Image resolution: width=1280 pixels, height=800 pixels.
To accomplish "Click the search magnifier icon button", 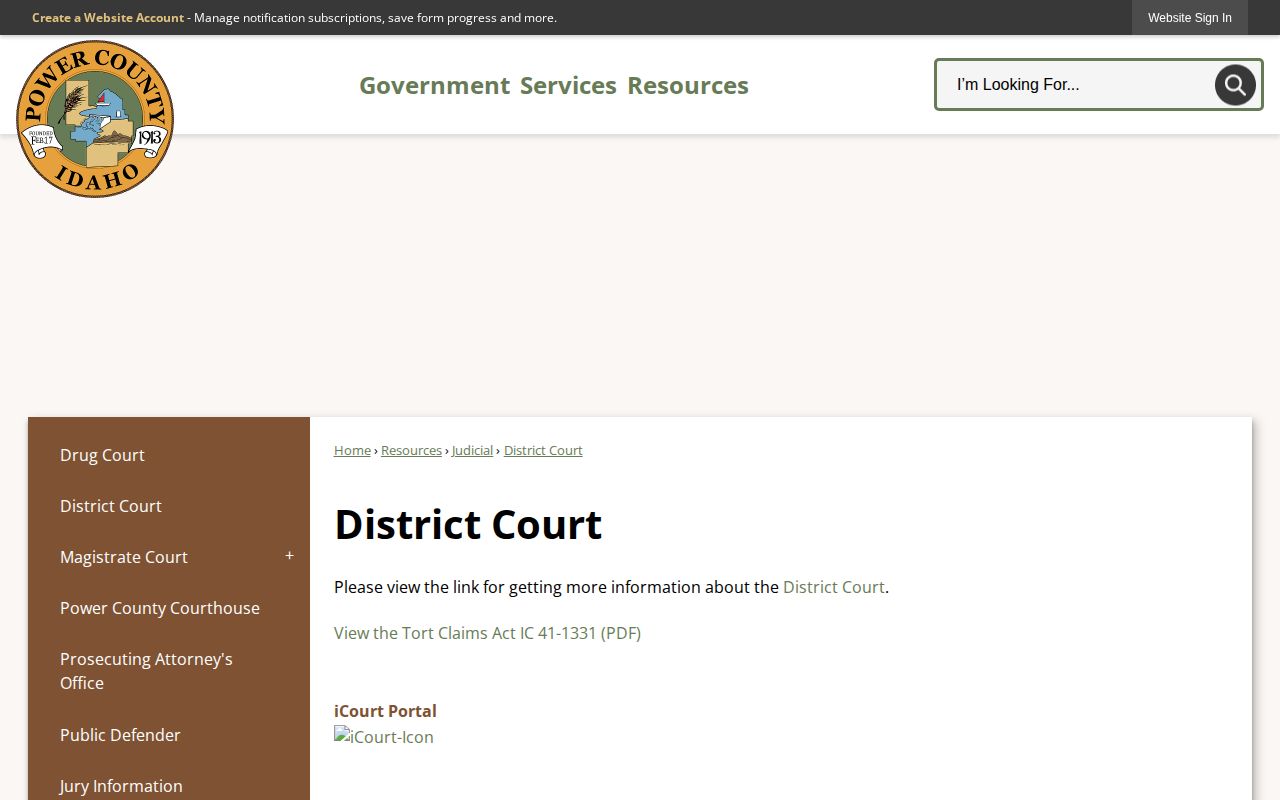I will click(1235, 85).
